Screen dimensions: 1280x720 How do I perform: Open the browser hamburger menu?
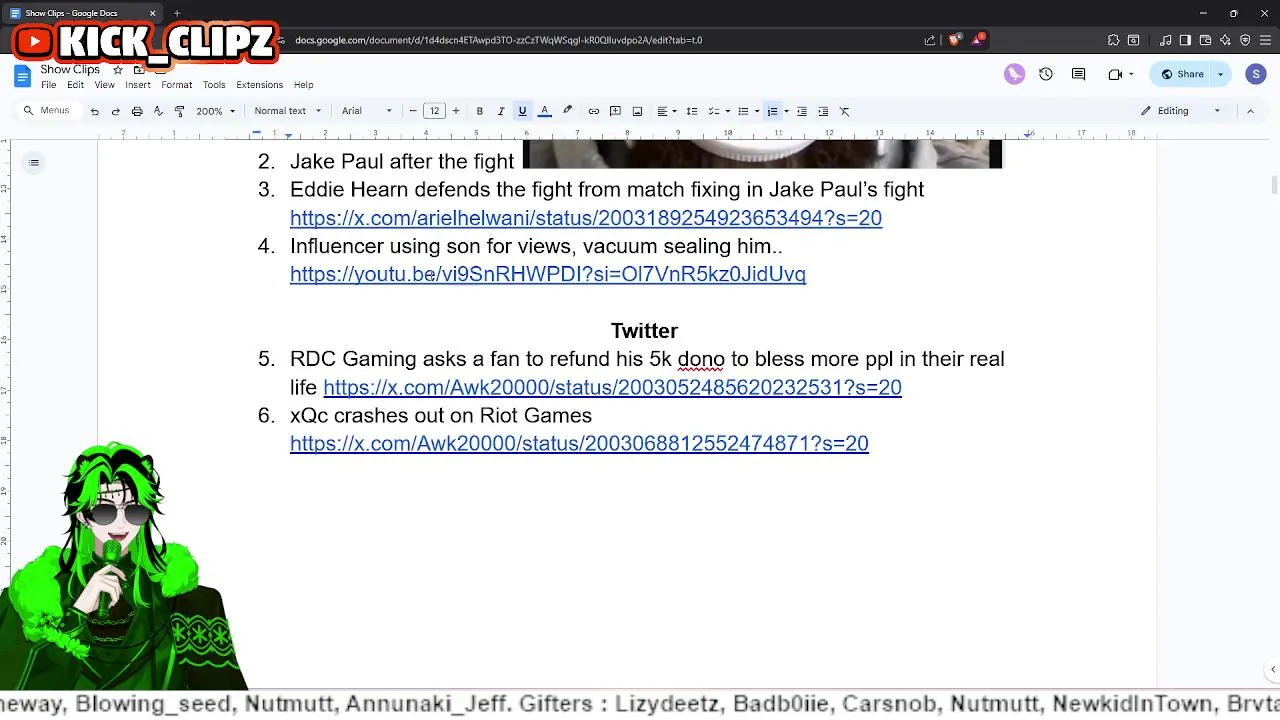[1265, 40]
